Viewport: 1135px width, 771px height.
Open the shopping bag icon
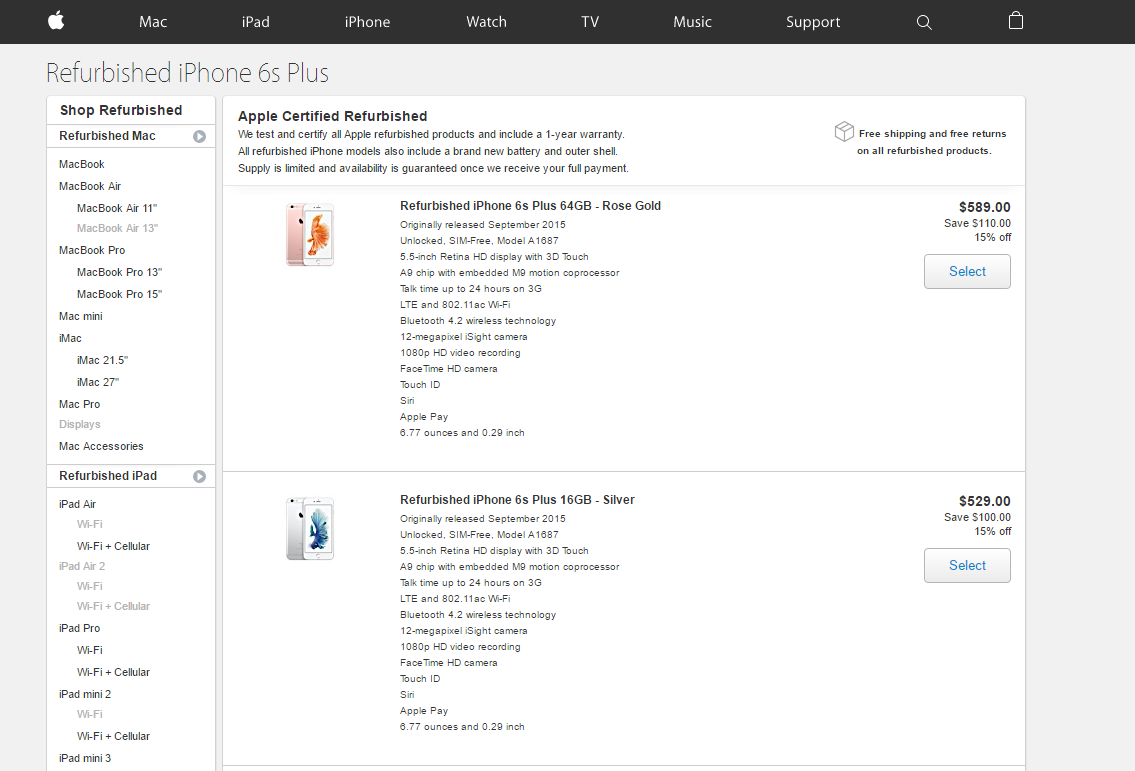(x=1016, y=20)
